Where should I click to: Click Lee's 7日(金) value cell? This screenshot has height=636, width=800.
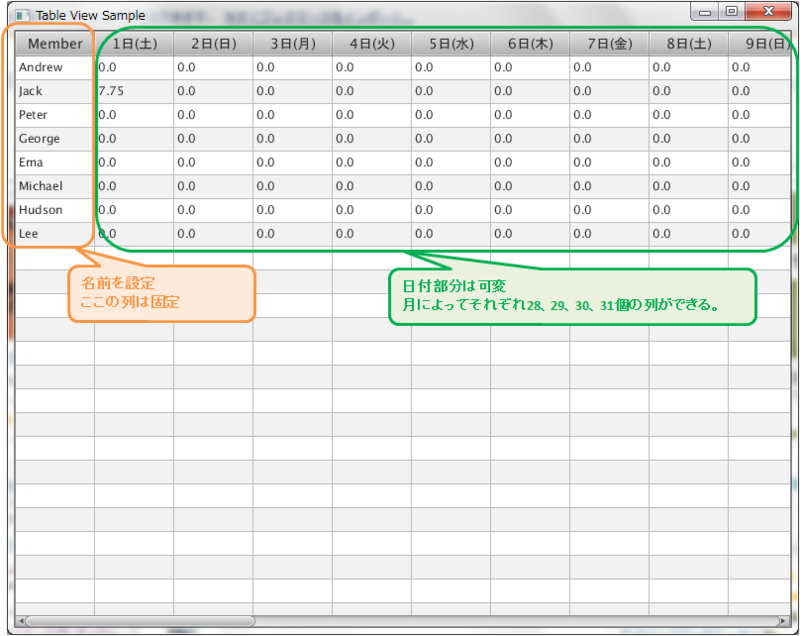610,234
